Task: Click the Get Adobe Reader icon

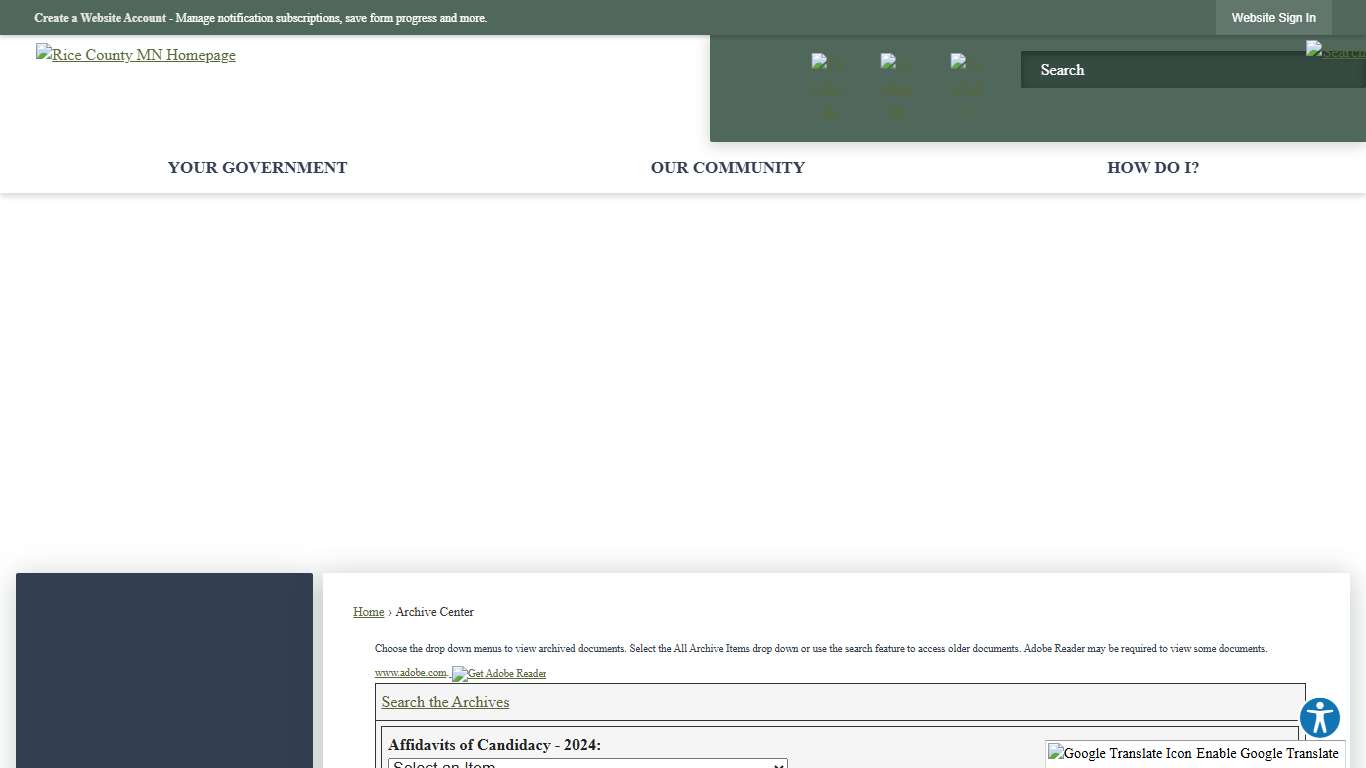Action: (499, 674)
